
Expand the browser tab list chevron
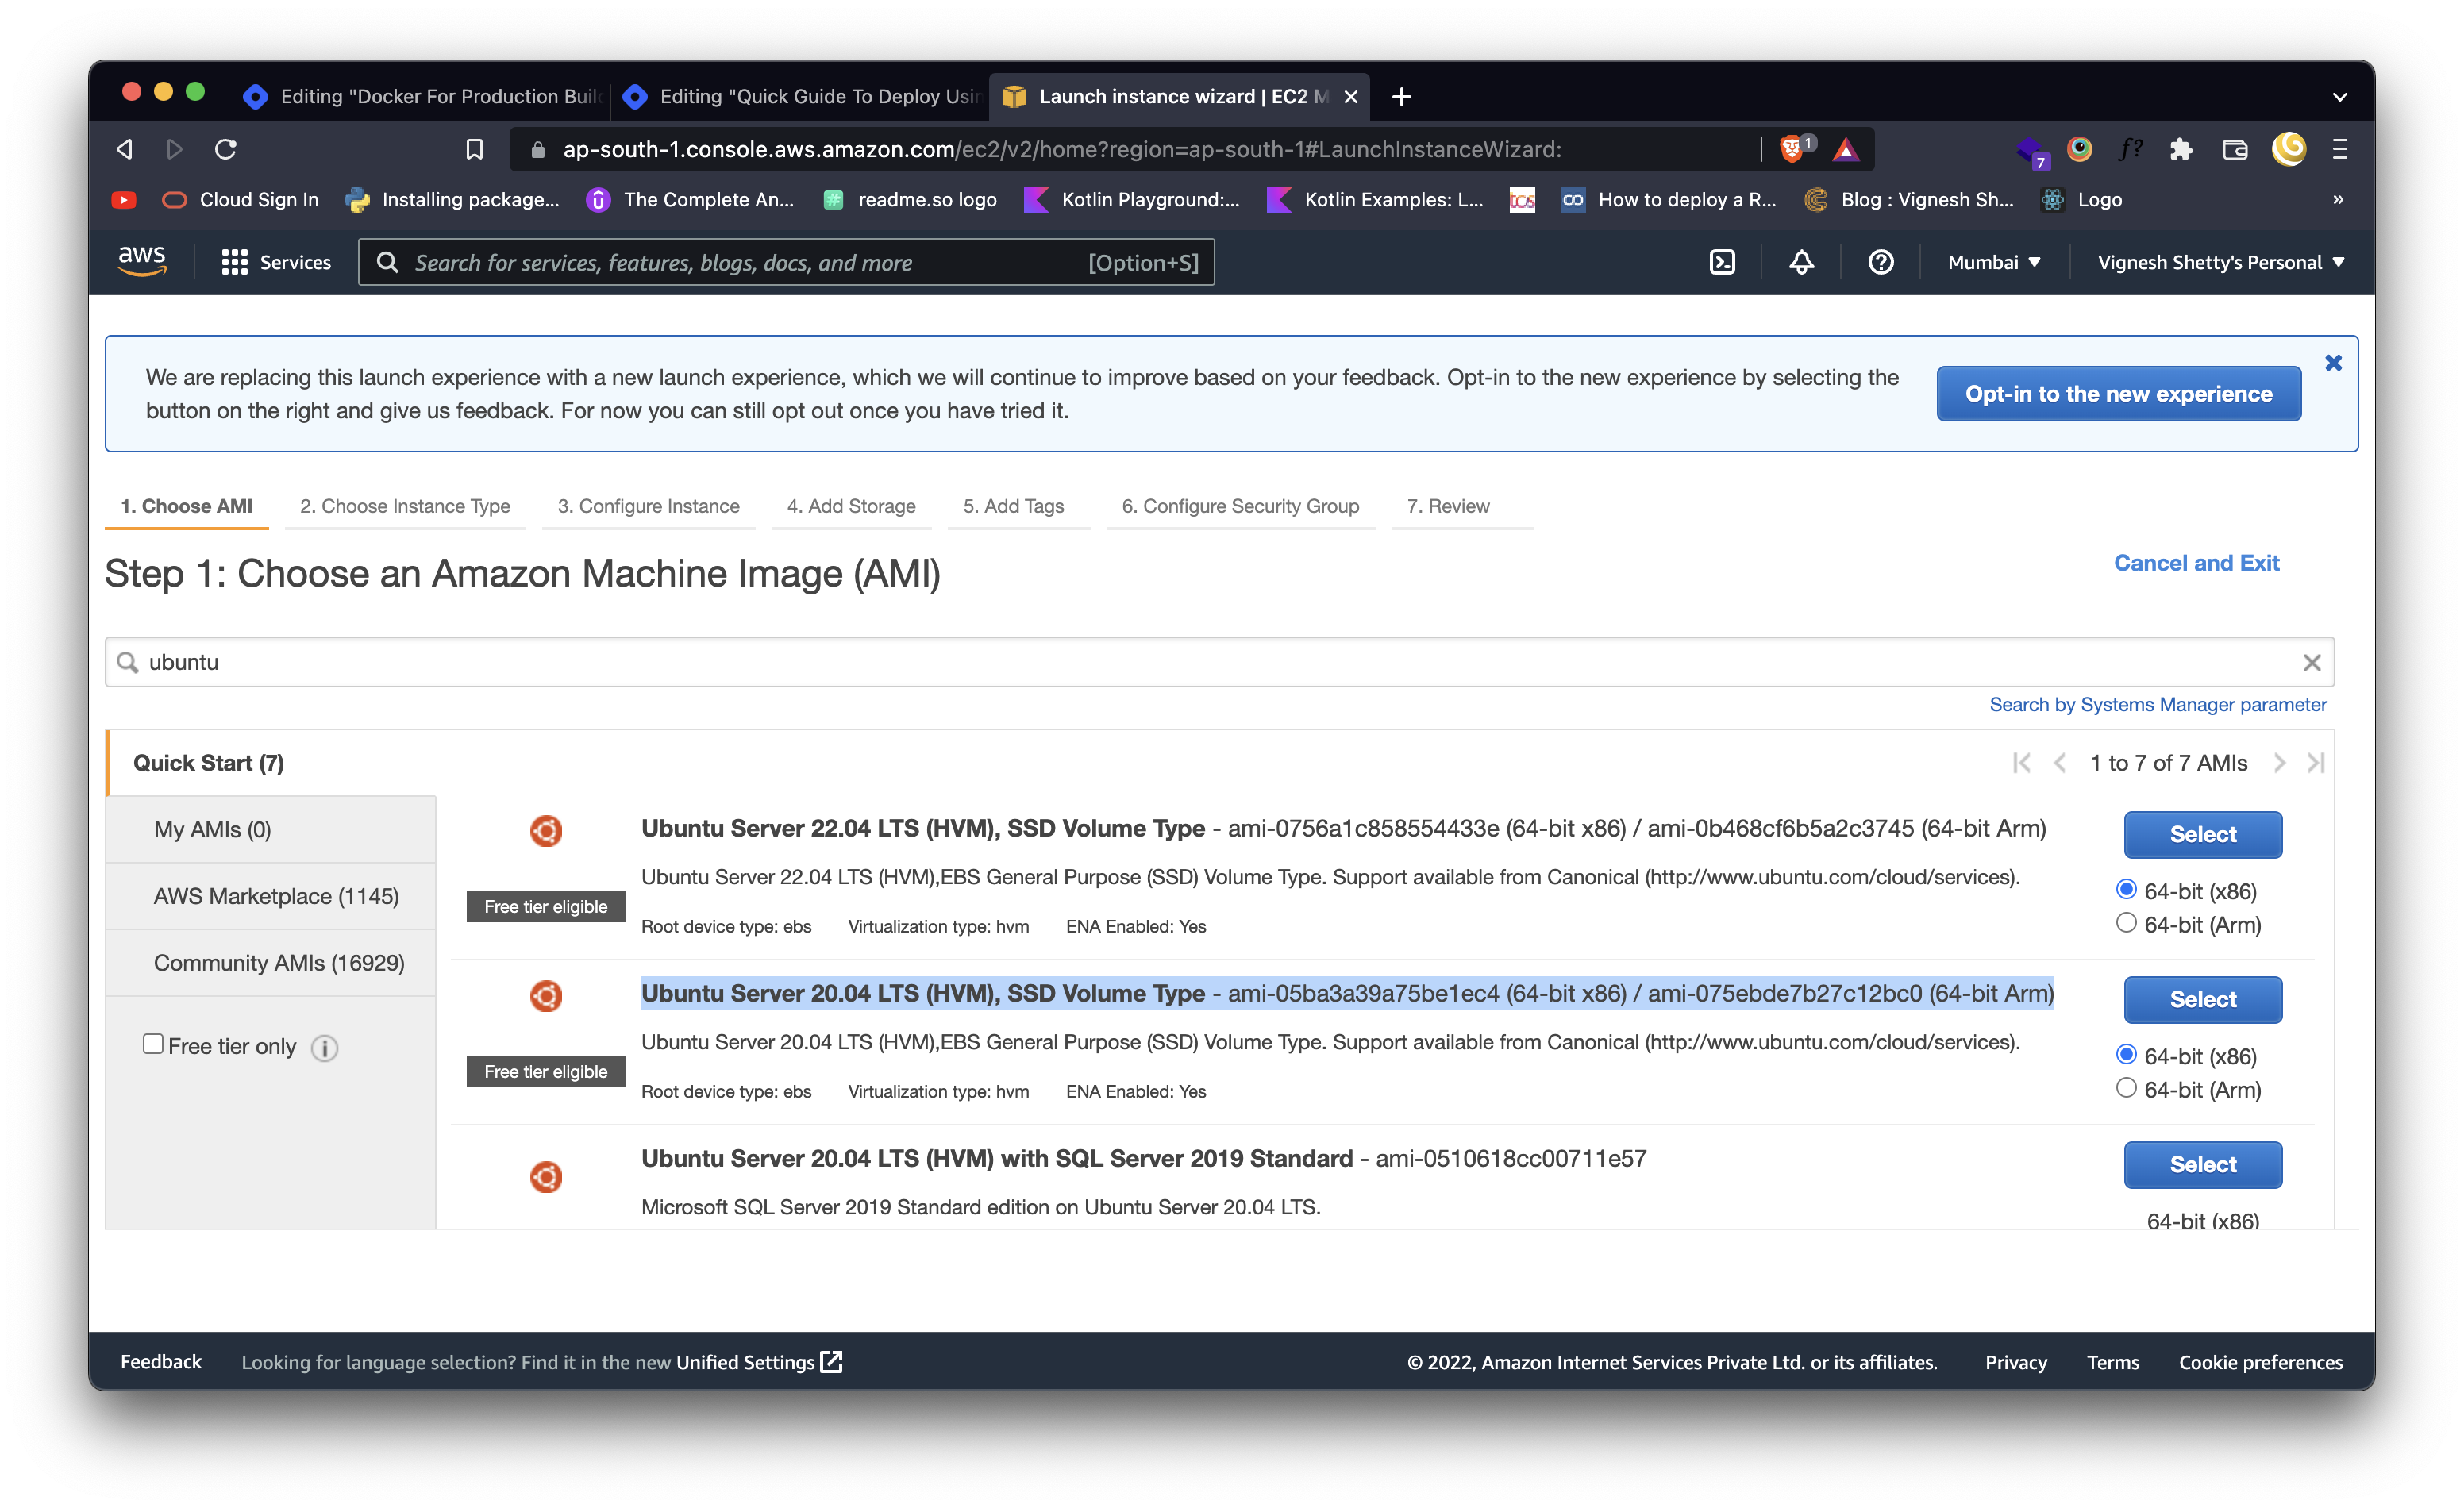(2339, 97)
